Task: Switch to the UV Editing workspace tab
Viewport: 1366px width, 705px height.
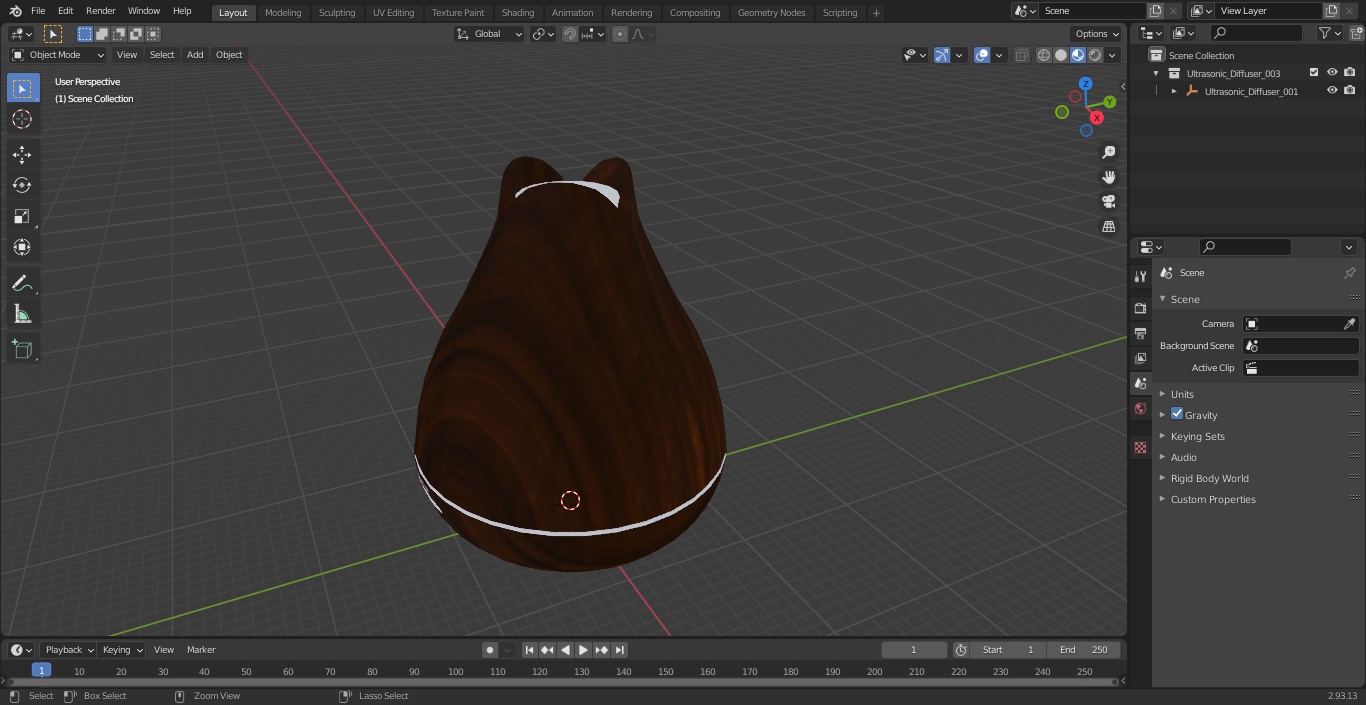Action: (393, 12)
